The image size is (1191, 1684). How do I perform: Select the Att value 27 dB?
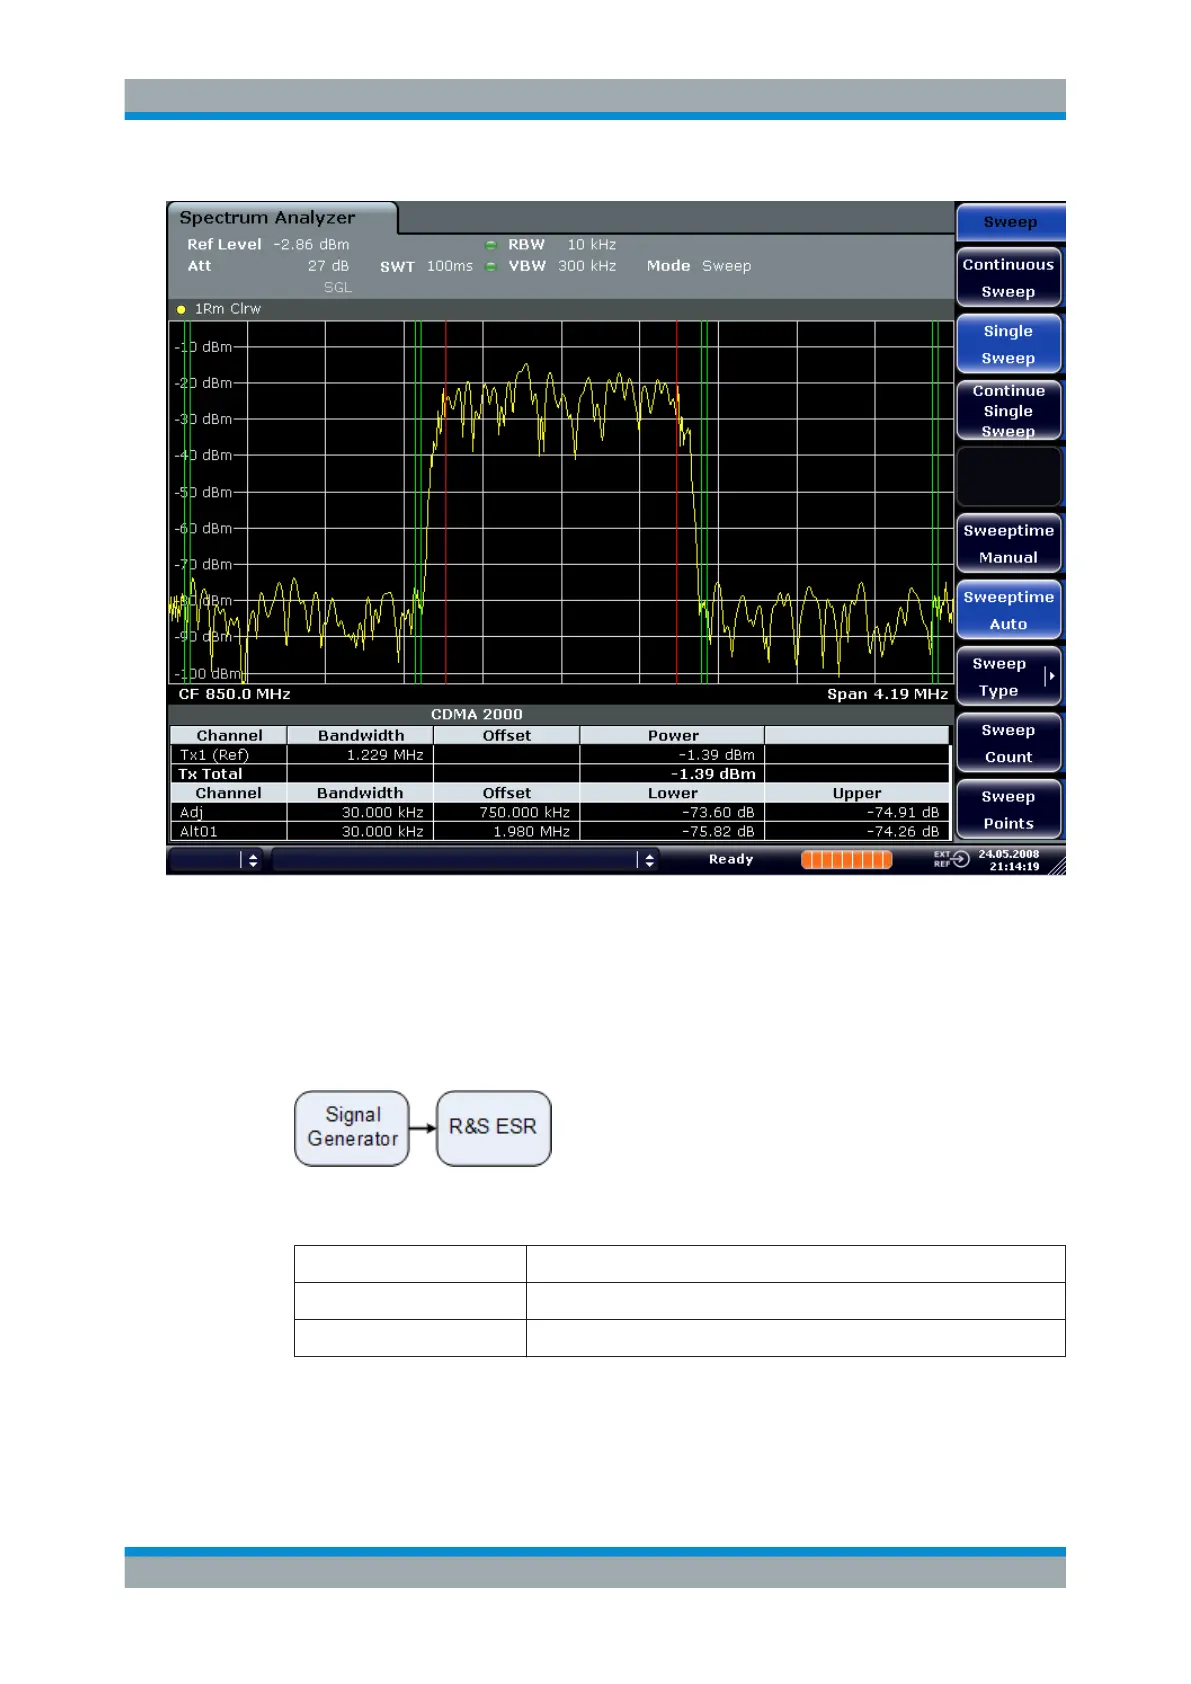point(328,266)
